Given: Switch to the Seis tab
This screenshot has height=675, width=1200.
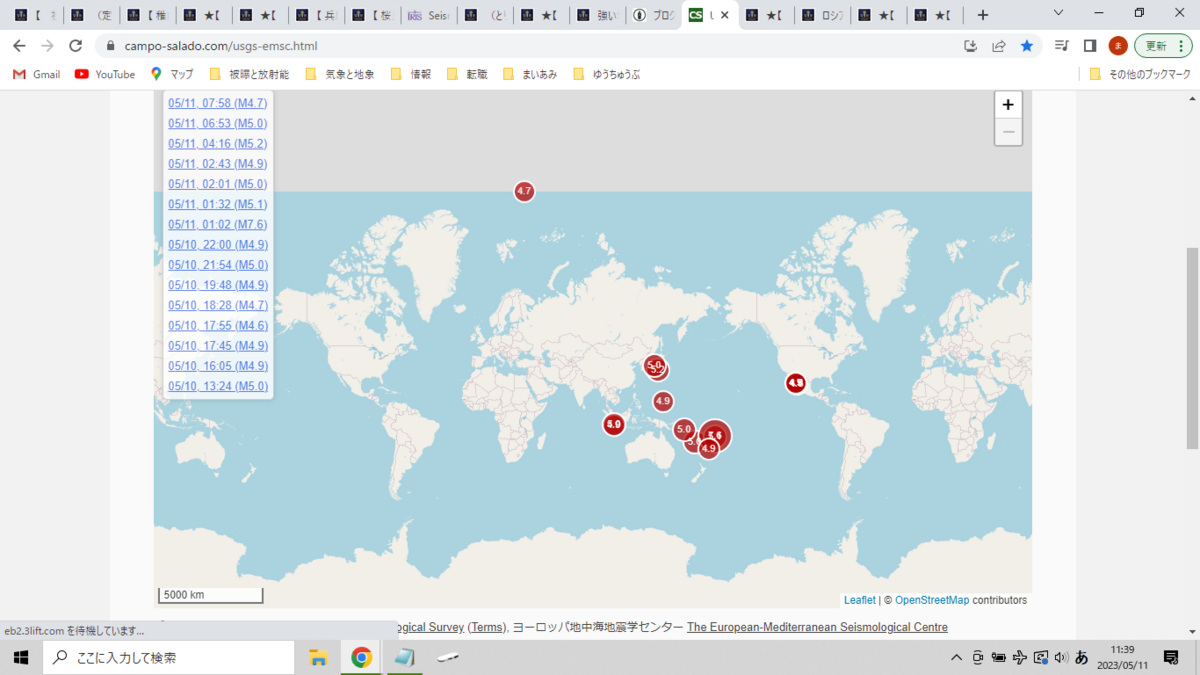Looking at the screenshot, I should coord(430,15).
